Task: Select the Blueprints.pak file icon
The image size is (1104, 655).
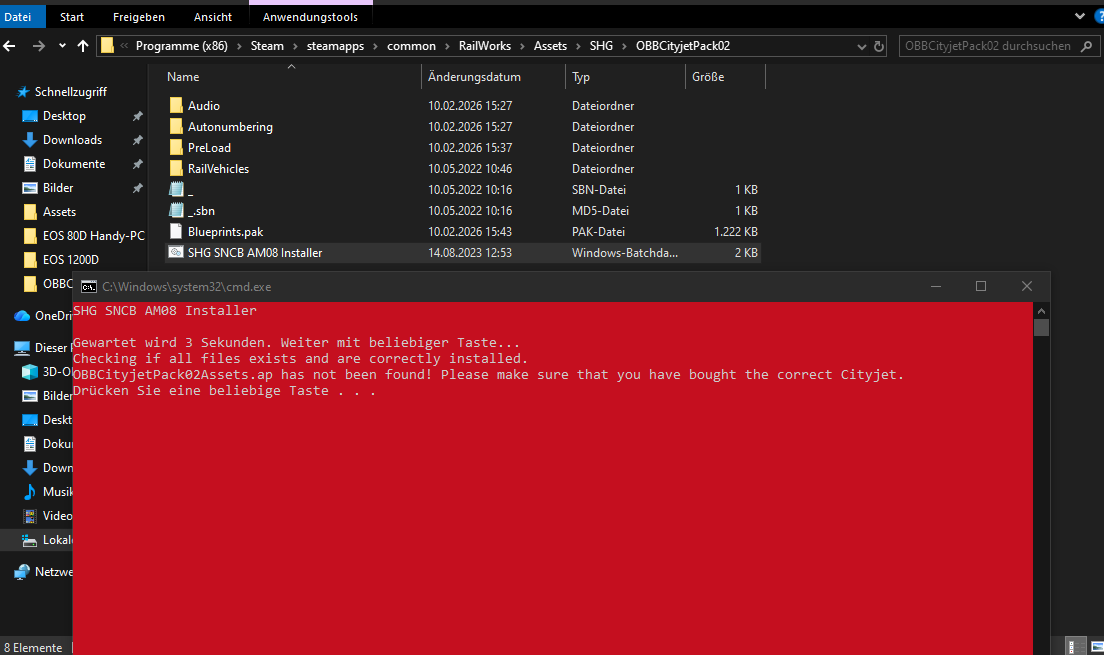Action: (176, 232)
